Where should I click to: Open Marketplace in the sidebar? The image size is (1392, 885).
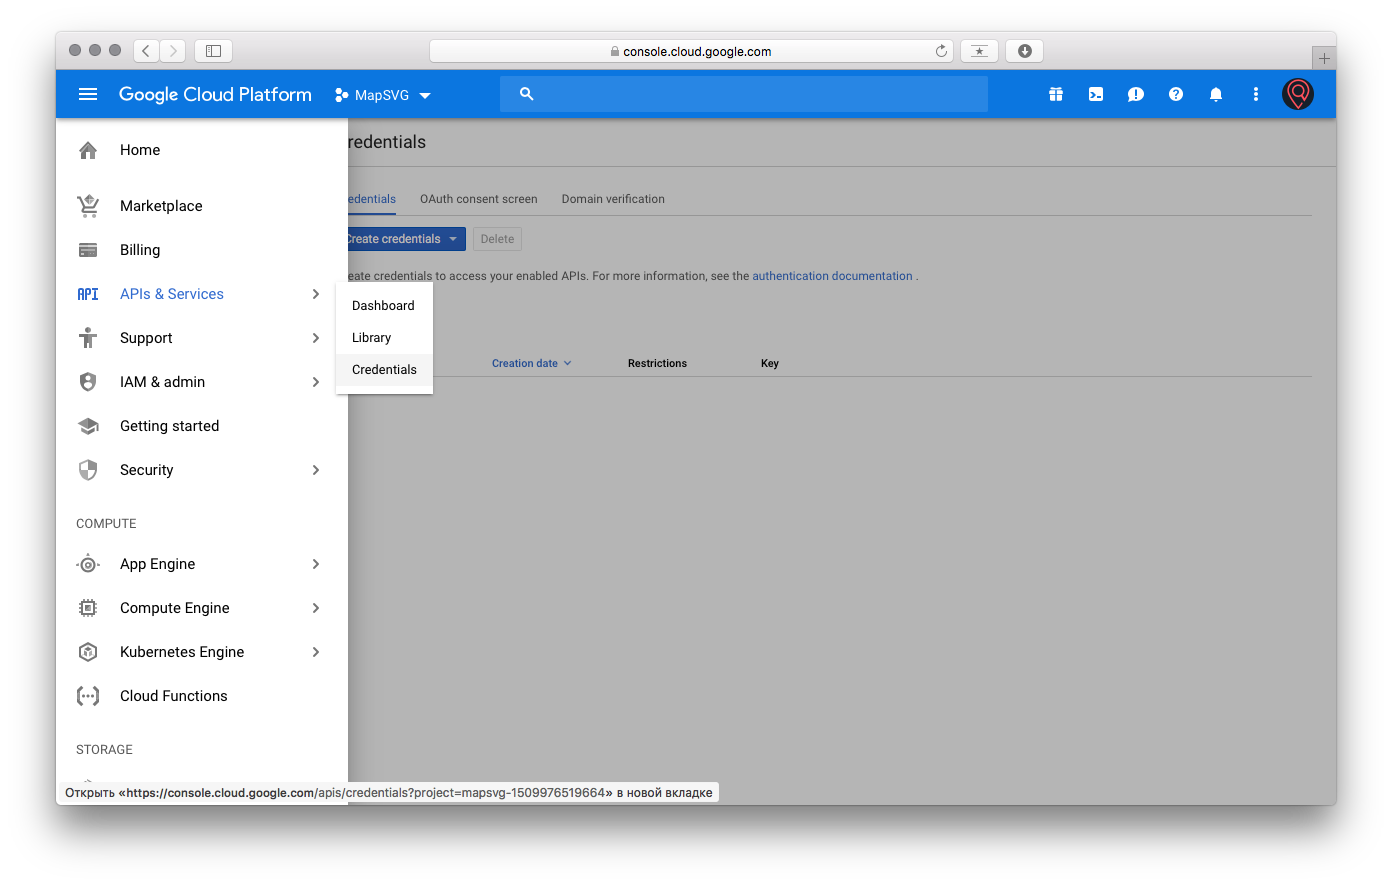[202, 206]
